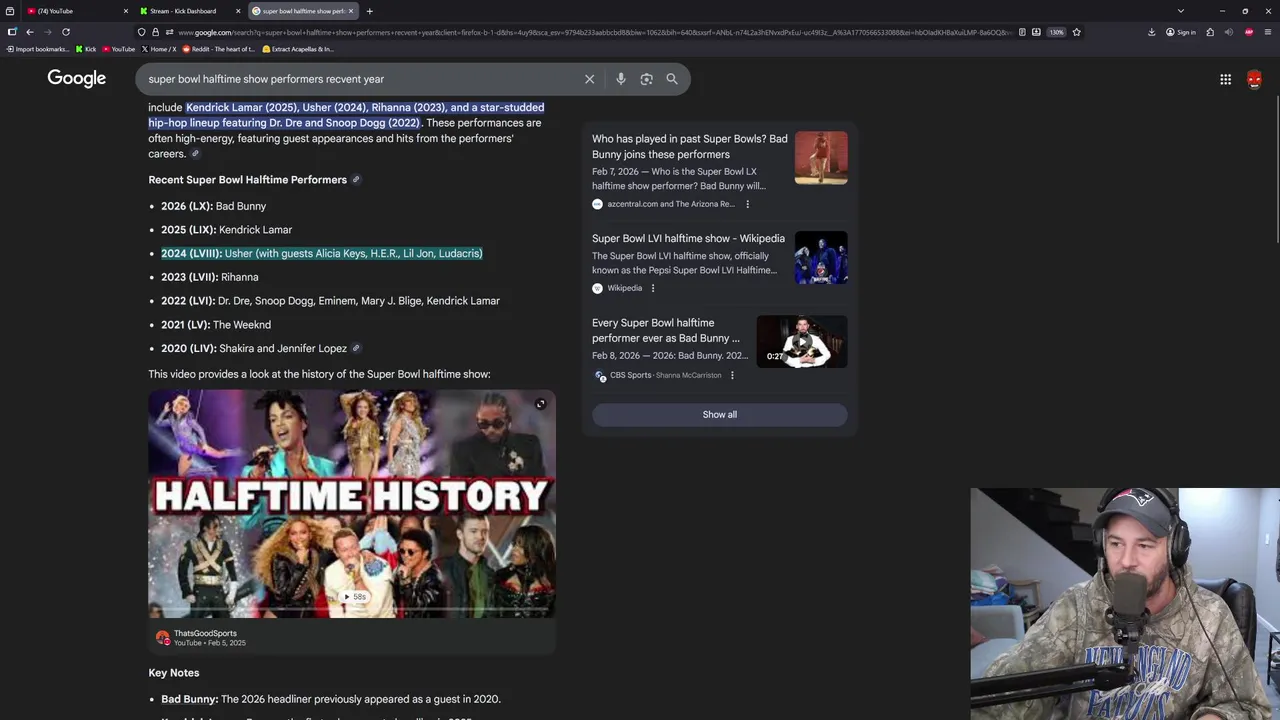Click source link icon after 2020 LIV entry

pos(356,348)
